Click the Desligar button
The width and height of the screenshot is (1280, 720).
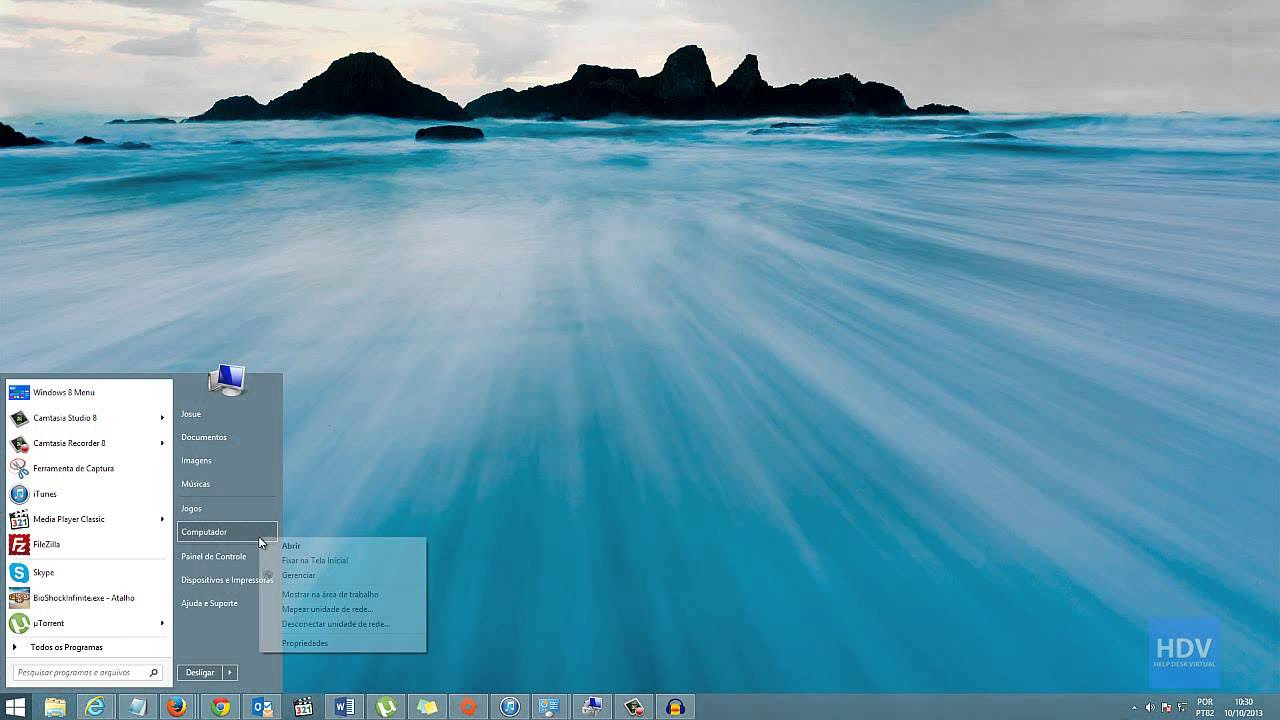(x=199, y=672)
